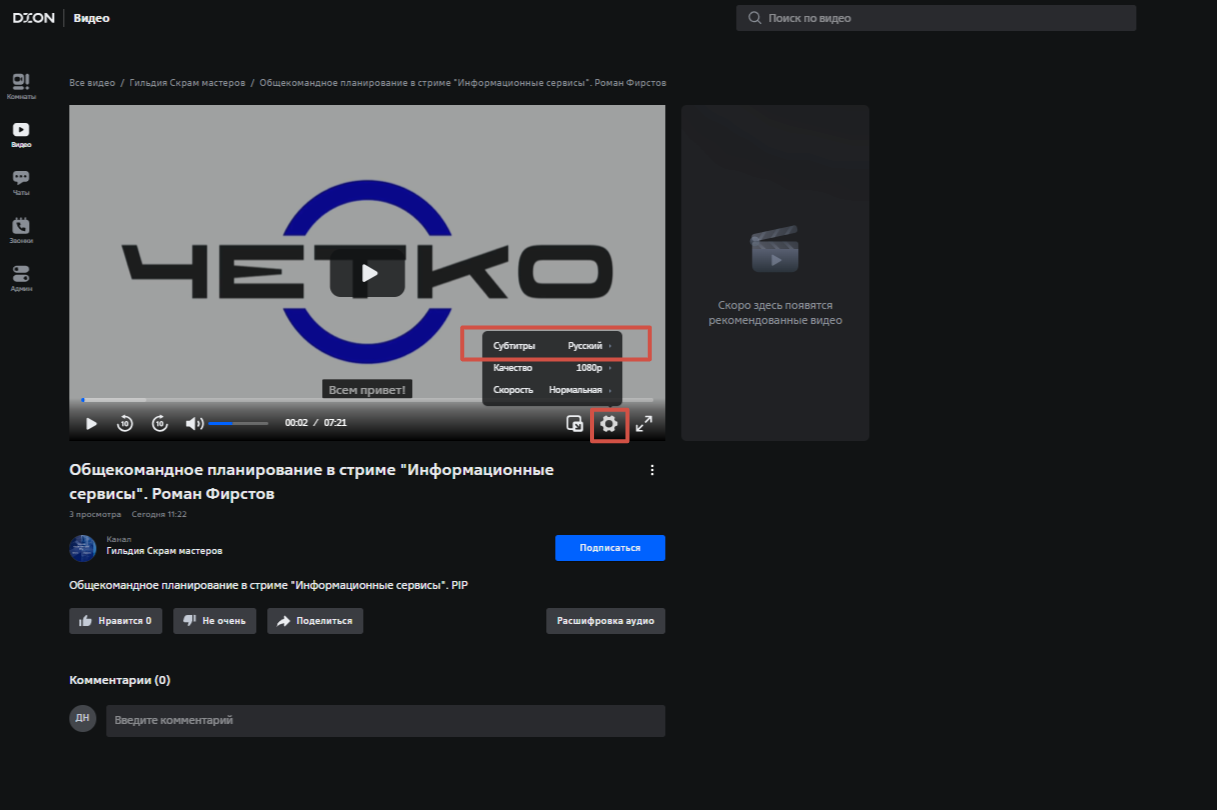1217x810 pixels.
Task: Open the video options three-dot menu
Action: tap(652, 470)
